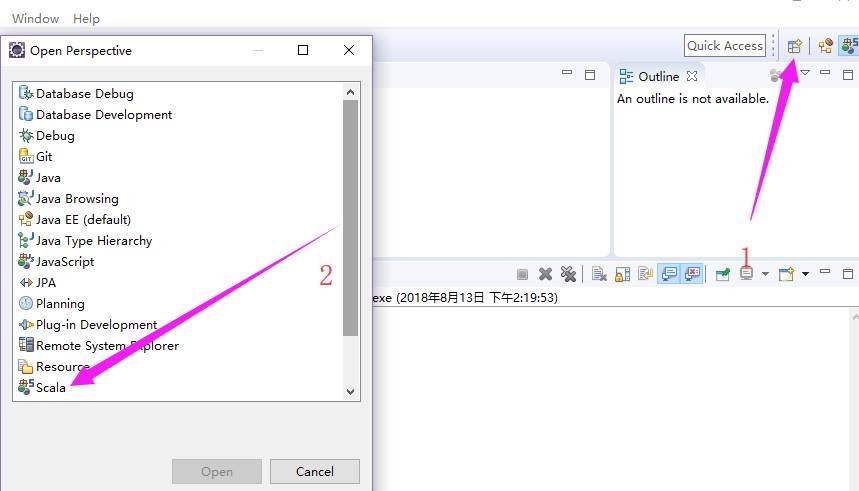Open the Display Selected Console dropdown arrow
The image size is (859, 491).
coord(765,274)
